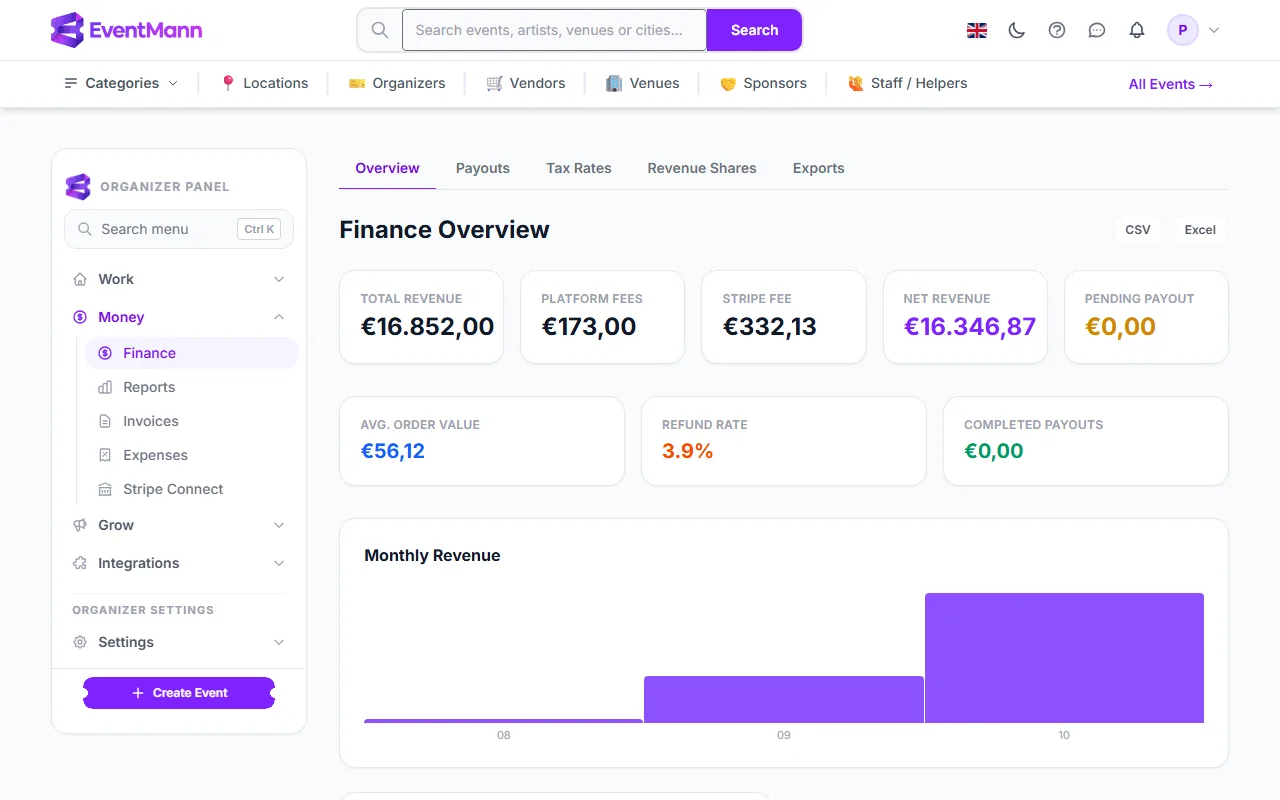Open the chat messages icon
Screen dimensions: 1280x800
1097,30
